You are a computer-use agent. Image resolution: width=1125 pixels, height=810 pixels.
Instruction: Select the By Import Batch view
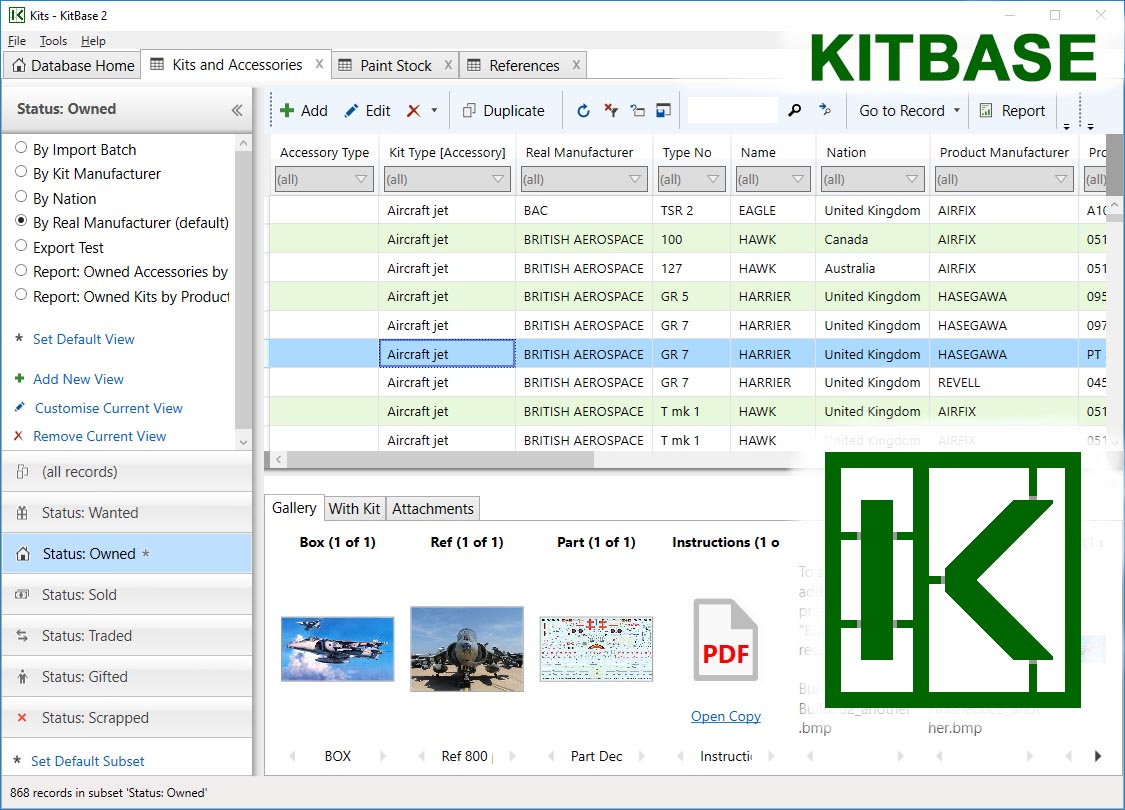point(84,149)
